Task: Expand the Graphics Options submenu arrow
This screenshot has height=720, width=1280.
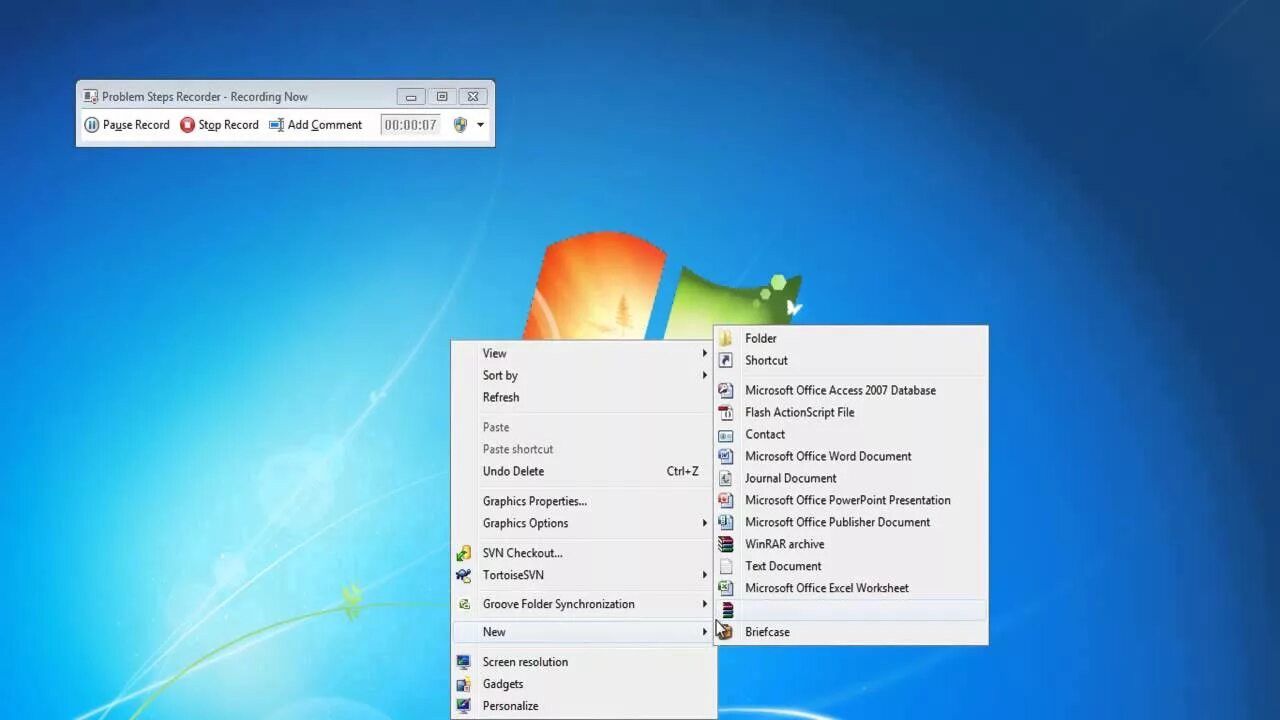Action: [x=704, y=523]
